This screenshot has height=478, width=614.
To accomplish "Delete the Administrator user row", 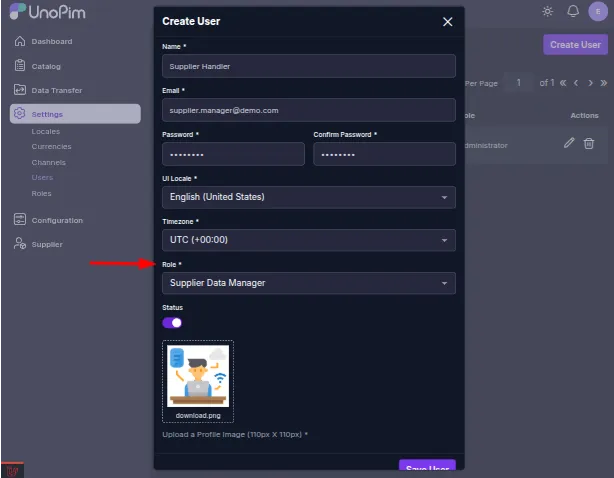I will click(x=589, y=143).
